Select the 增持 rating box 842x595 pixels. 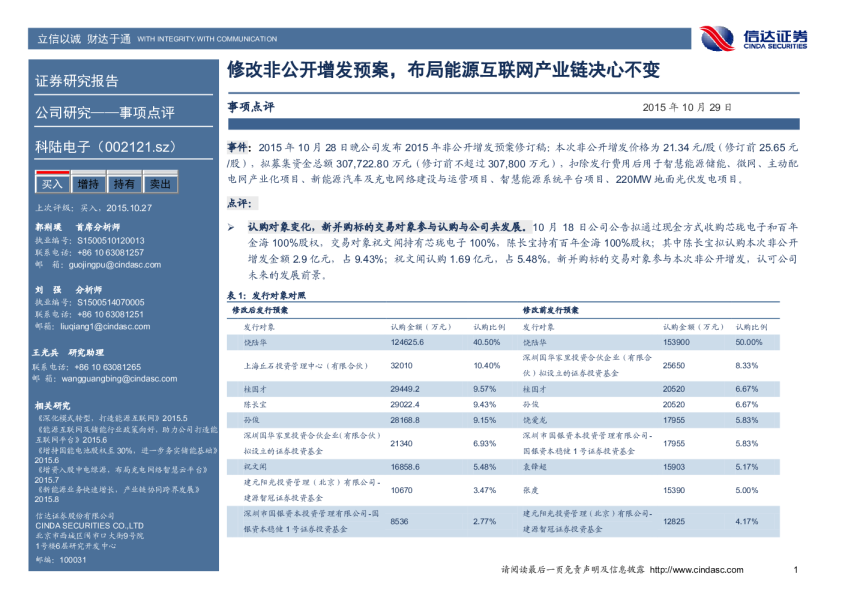click(x=88, y=184)
